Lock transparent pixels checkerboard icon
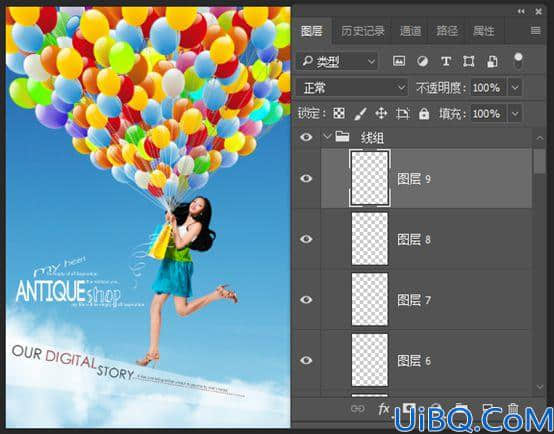Viewport: 554px width, 434px height. (339, 113)
